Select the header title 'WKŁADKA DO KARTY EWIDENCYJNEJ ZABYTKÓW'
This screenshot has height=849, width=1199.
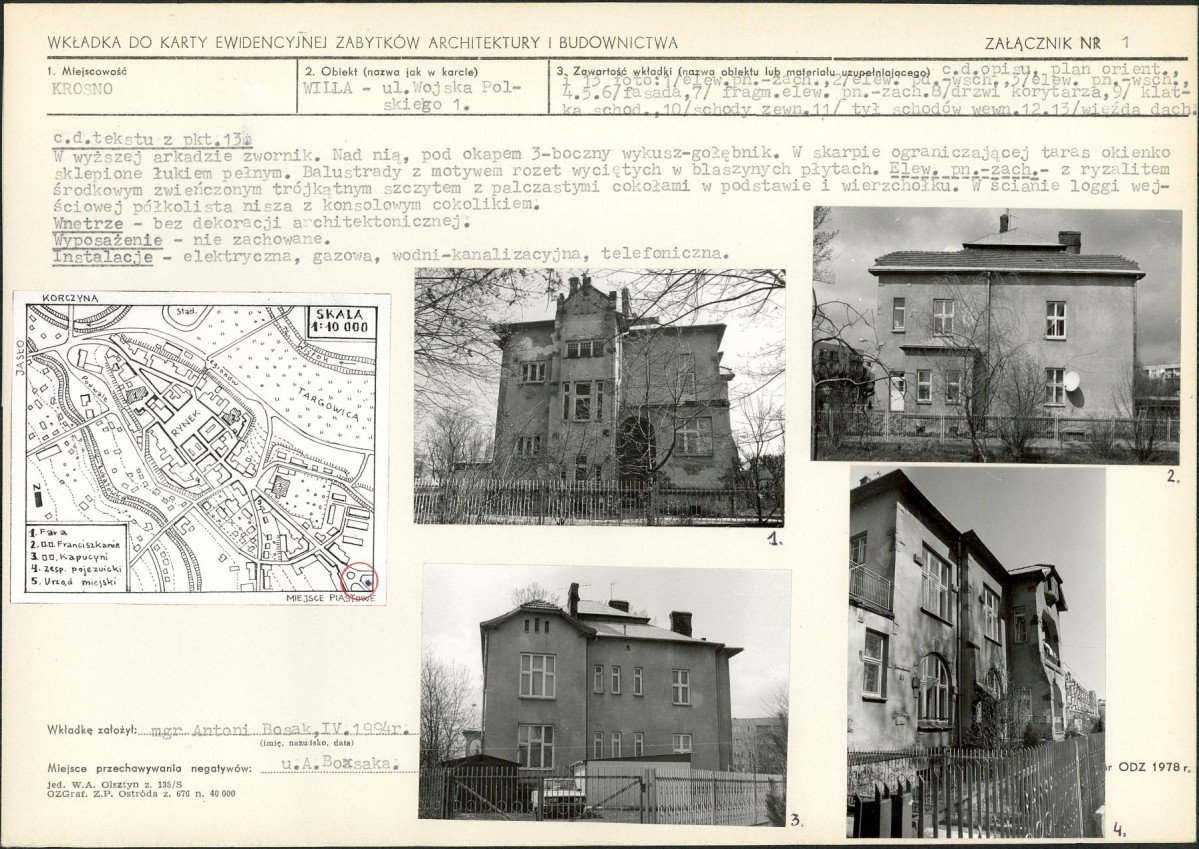(x=362, y=43)
